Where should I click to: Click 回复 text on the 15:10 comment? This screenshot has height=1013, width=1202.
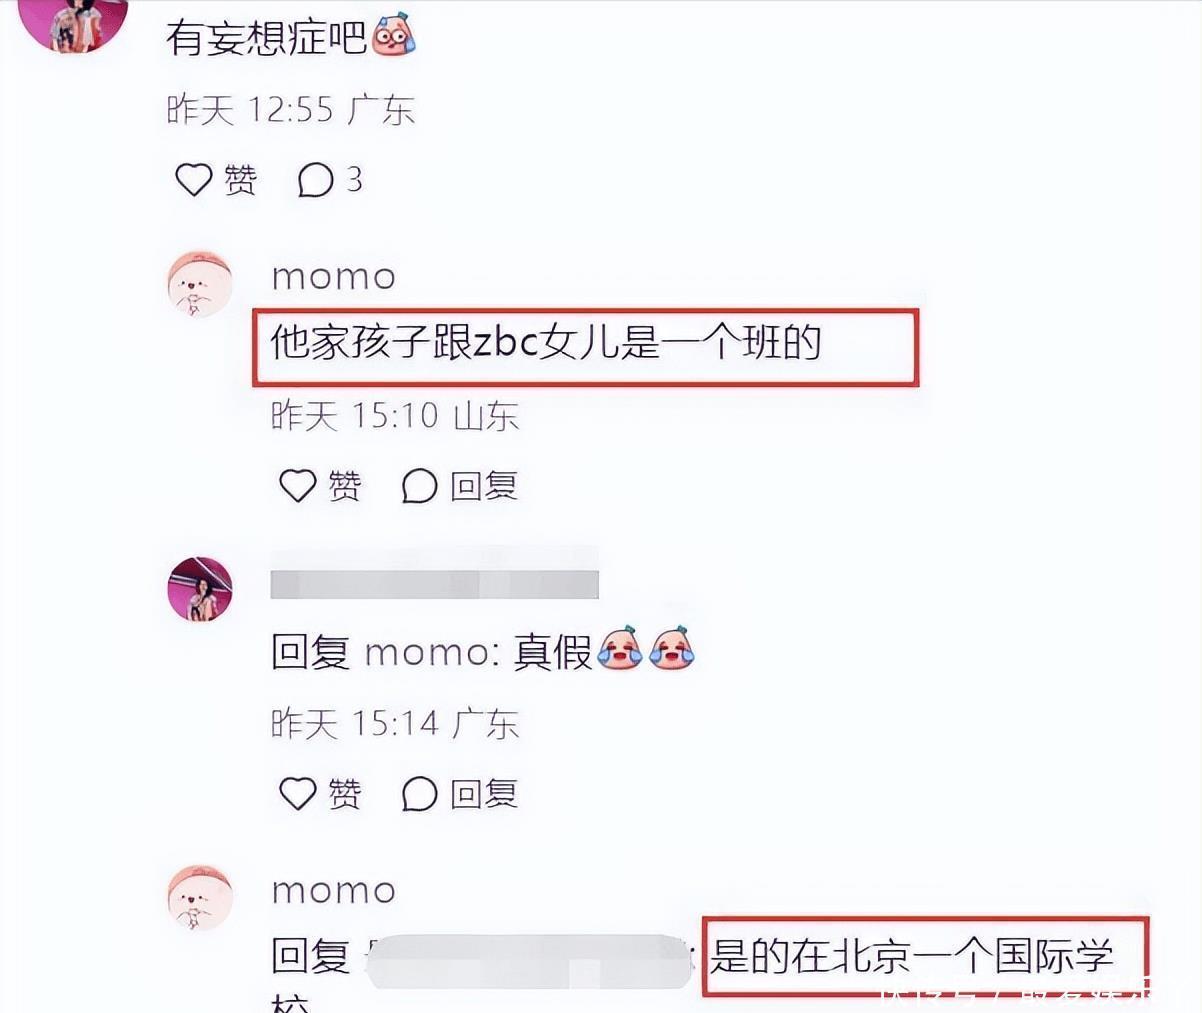(484, 487)
